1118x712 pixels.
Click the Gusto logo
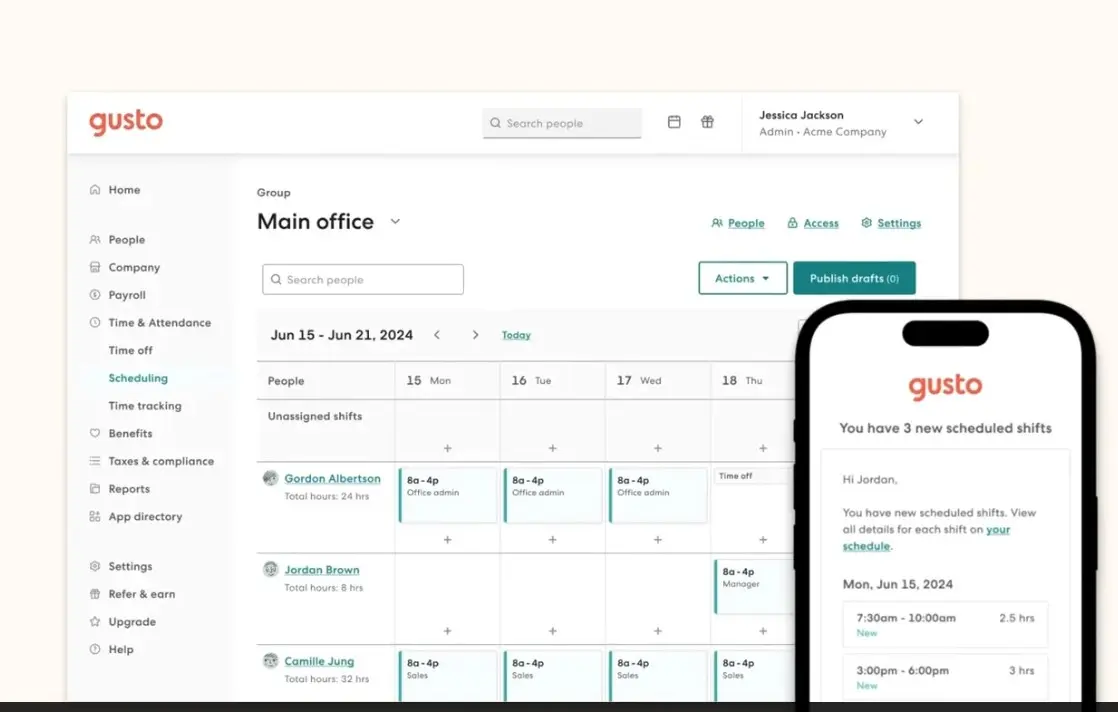[126, 122]
